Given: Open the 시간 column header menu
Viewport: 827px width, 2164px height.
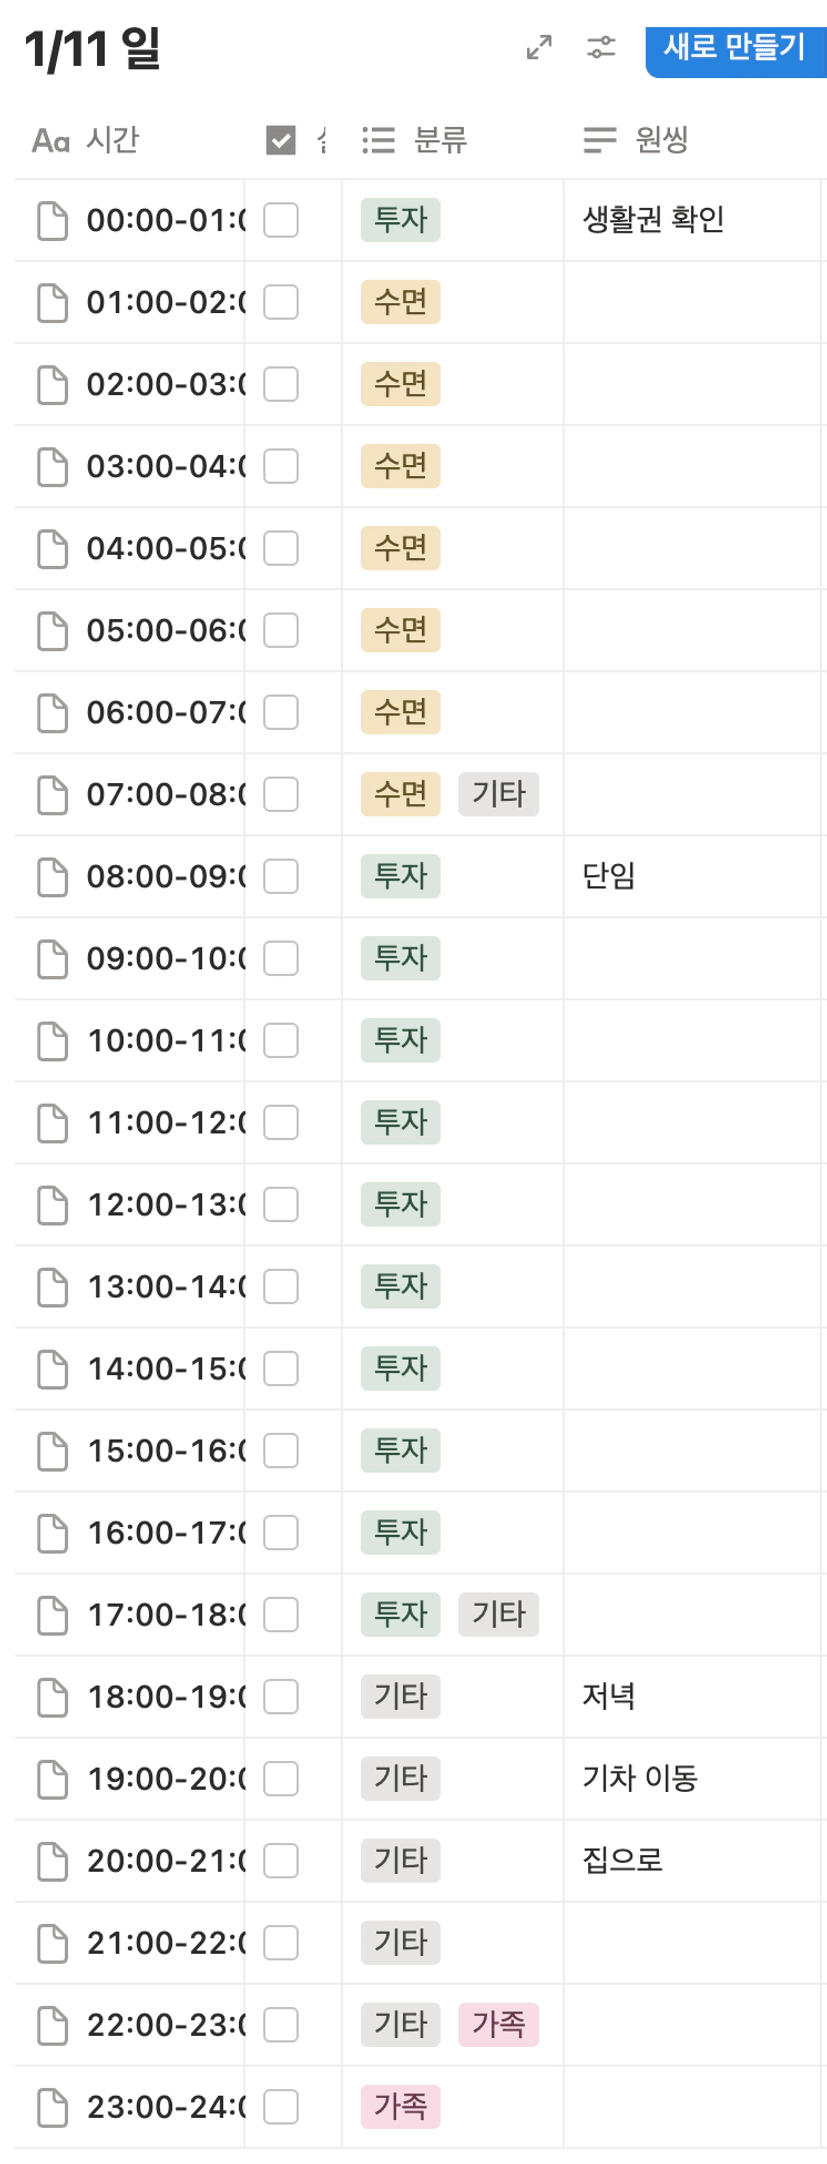Looking at the screenshot, I should 112,140.
